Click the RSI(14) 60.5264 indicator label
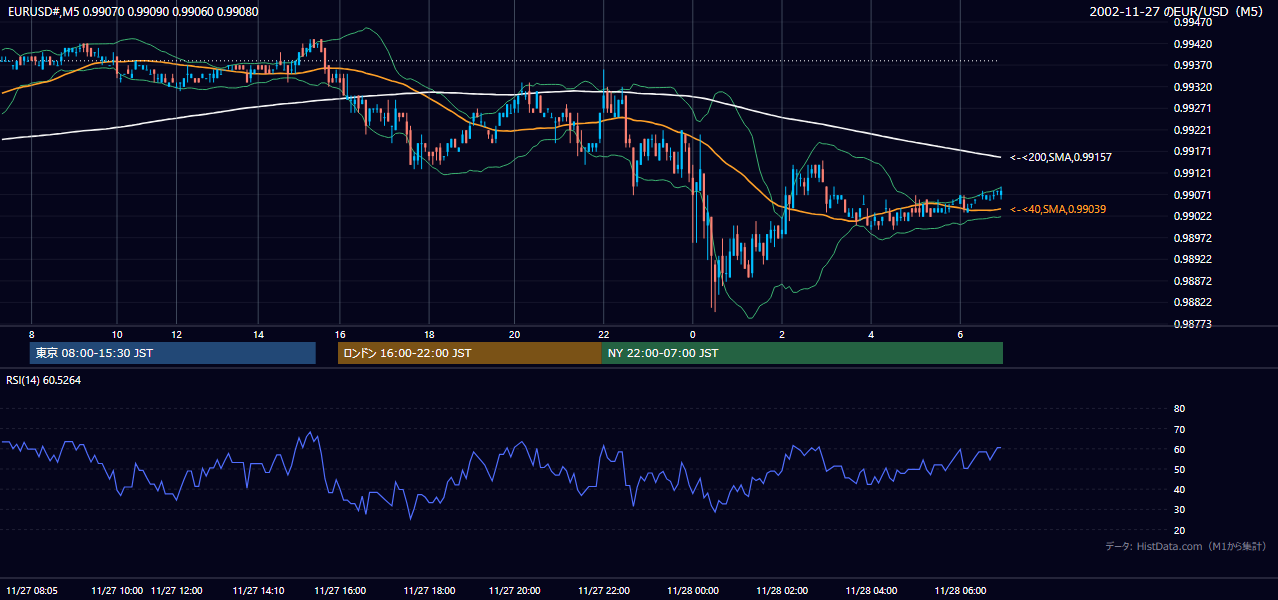1278x600 pixels. tap(44, 380)
